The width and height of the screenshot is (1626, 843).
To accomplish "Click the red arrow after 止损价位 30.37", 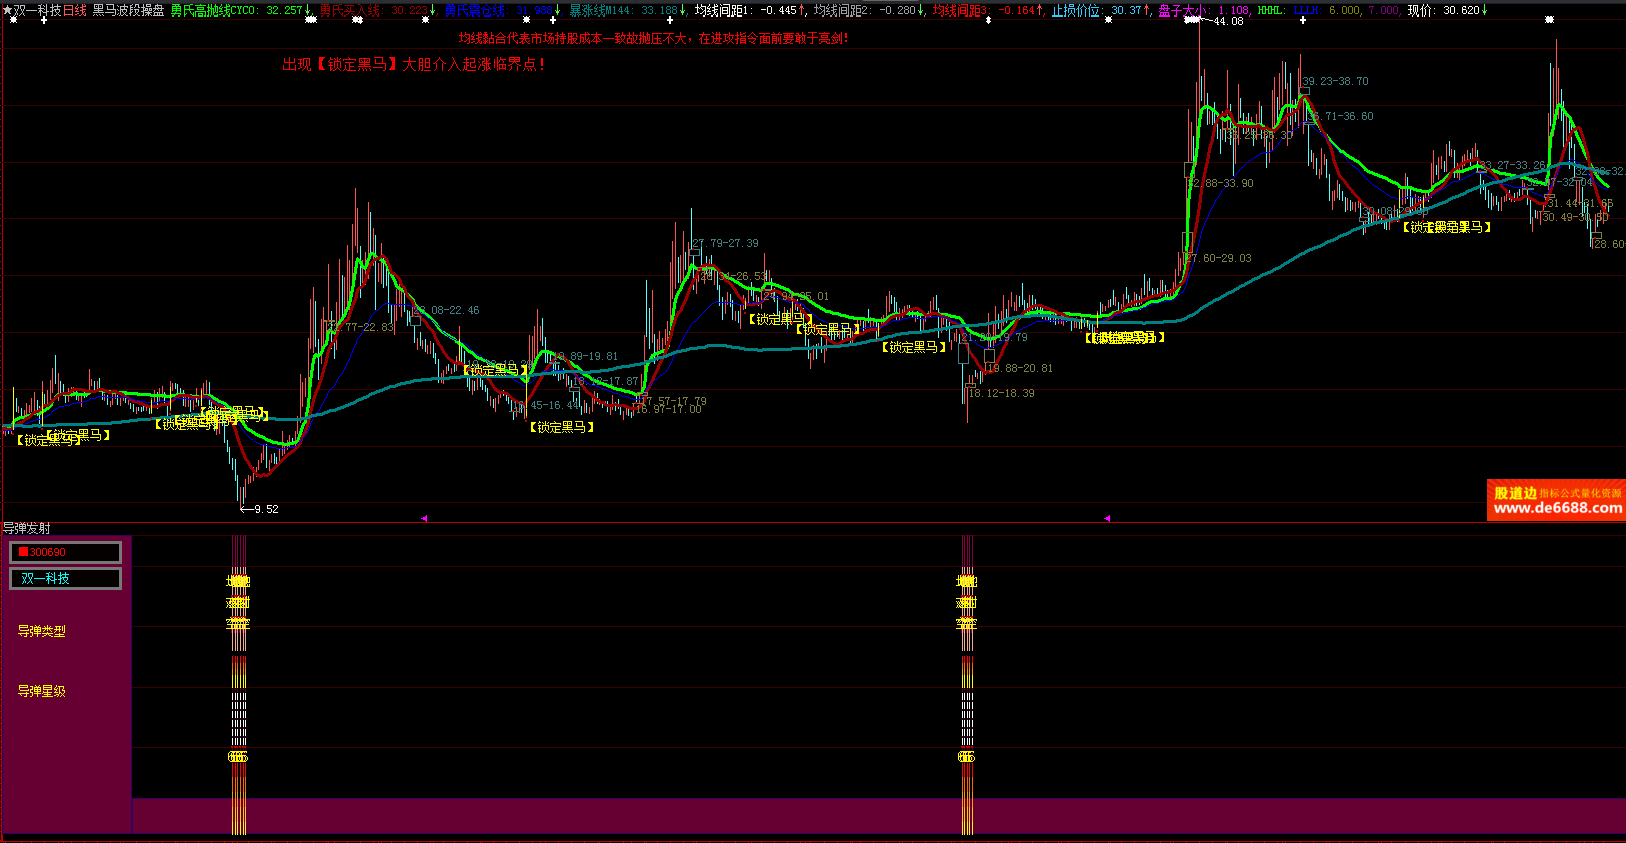I will tap(1147, 10).
